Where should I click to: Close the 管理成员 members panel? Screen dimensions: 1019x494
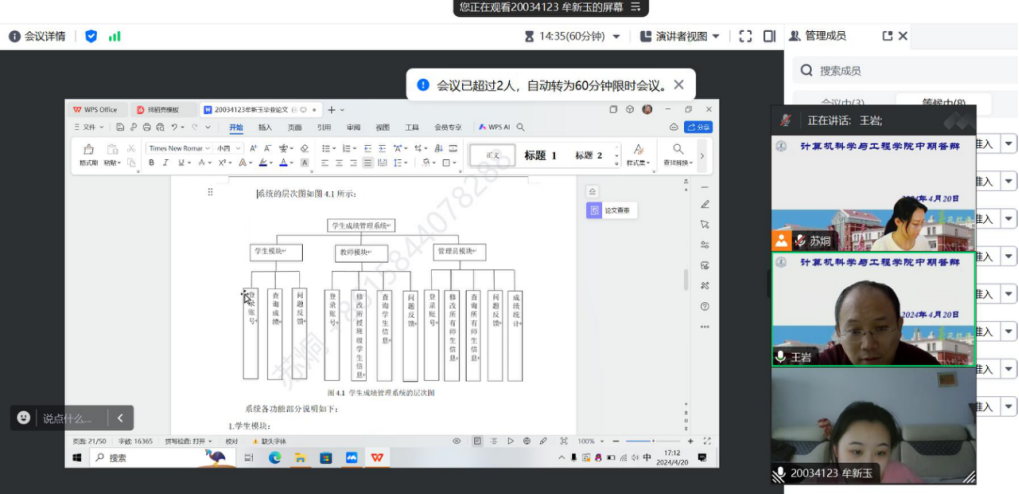click(903, 36)
